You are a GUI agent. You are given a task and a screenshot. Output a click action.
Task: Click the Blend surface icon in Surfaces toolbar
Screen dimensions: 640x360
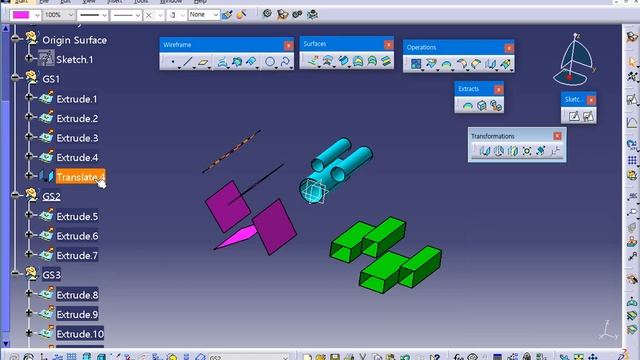tap(386, 61)
